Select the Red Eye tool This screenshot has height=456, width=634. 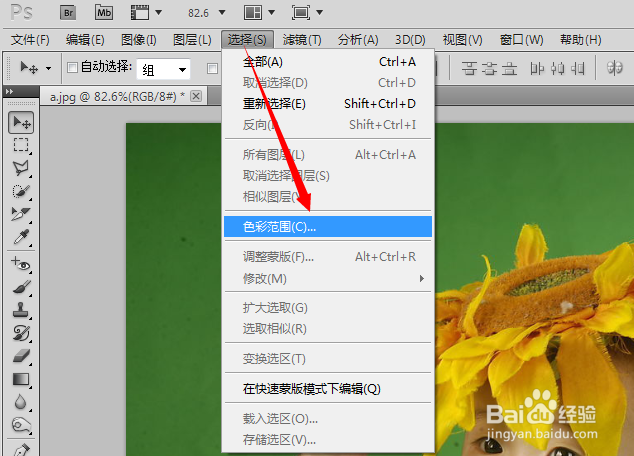tap(21, 264)
